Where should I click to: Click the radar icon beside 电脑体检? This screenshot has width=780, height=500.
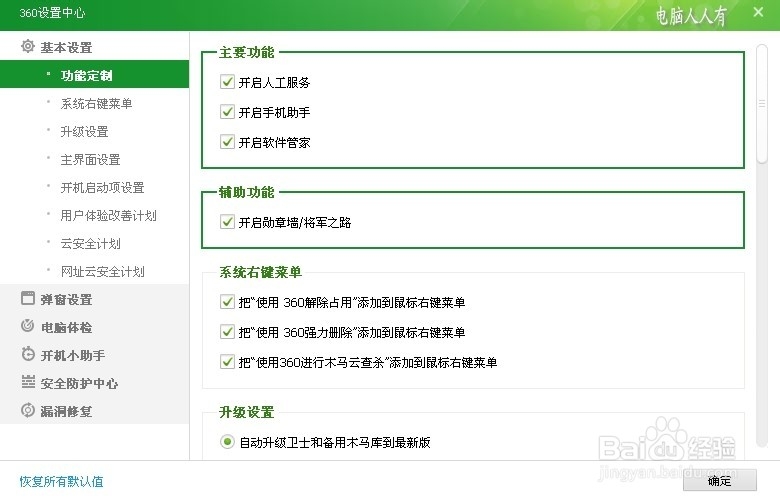pos(28,326)
